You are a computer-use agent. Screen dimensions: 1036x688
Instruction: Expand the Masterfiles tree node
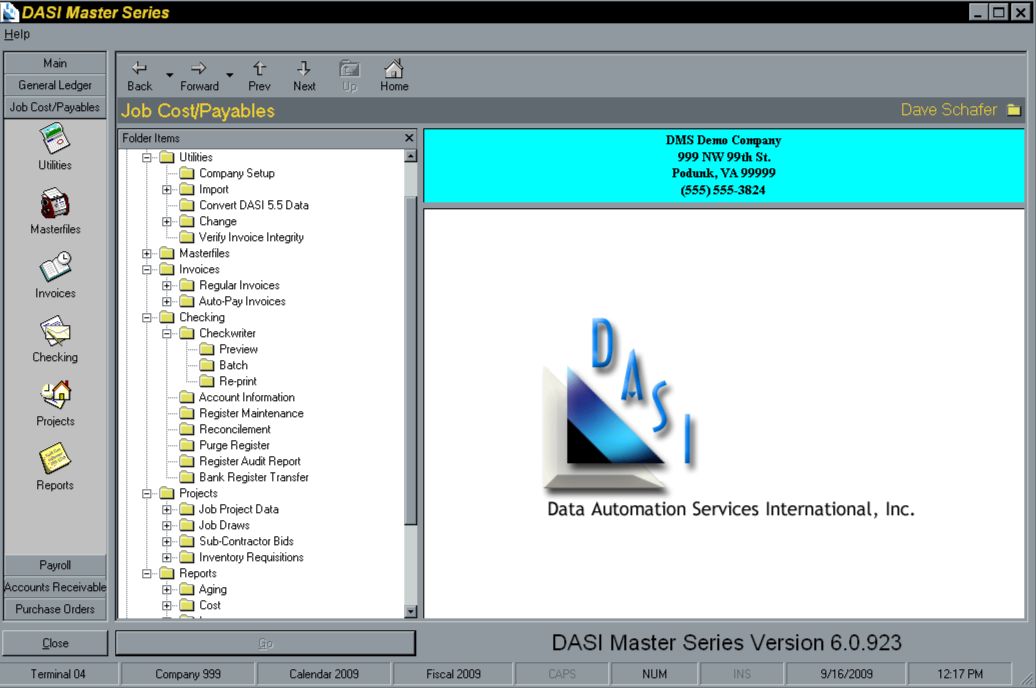147,253
